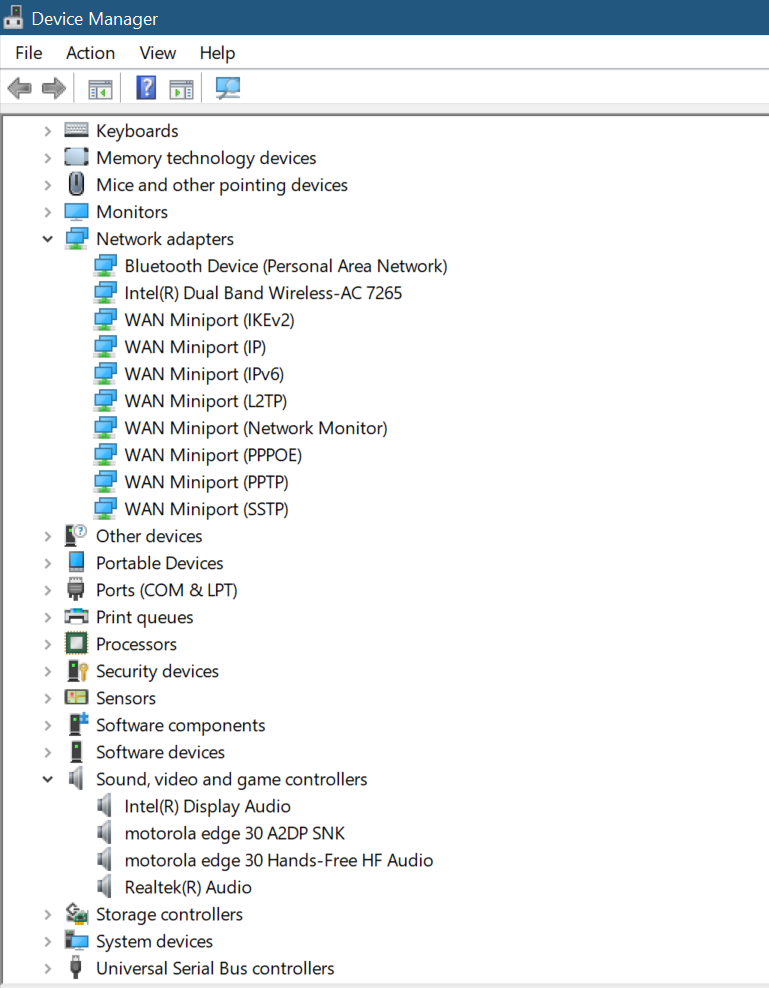Open the File menu

[28, 53]
